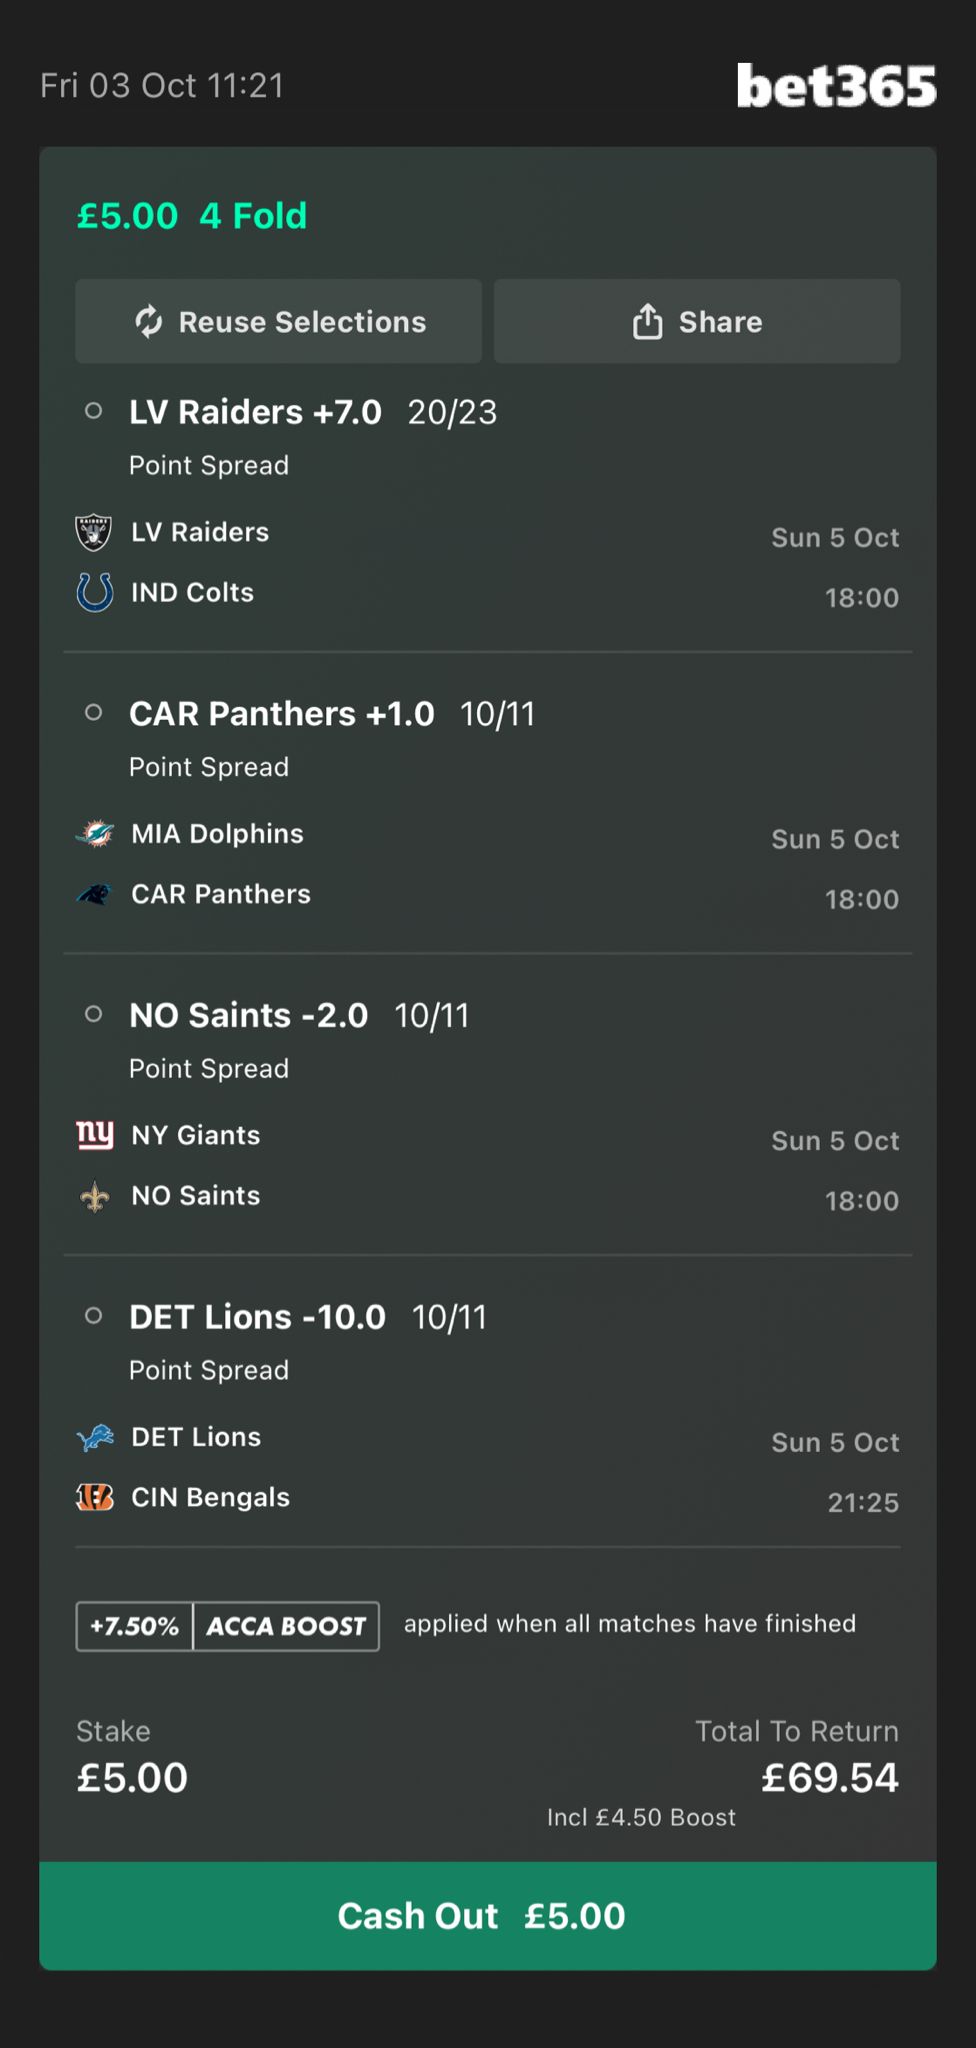Select the DET Lions -10.0 status circle

point(94,1316)
